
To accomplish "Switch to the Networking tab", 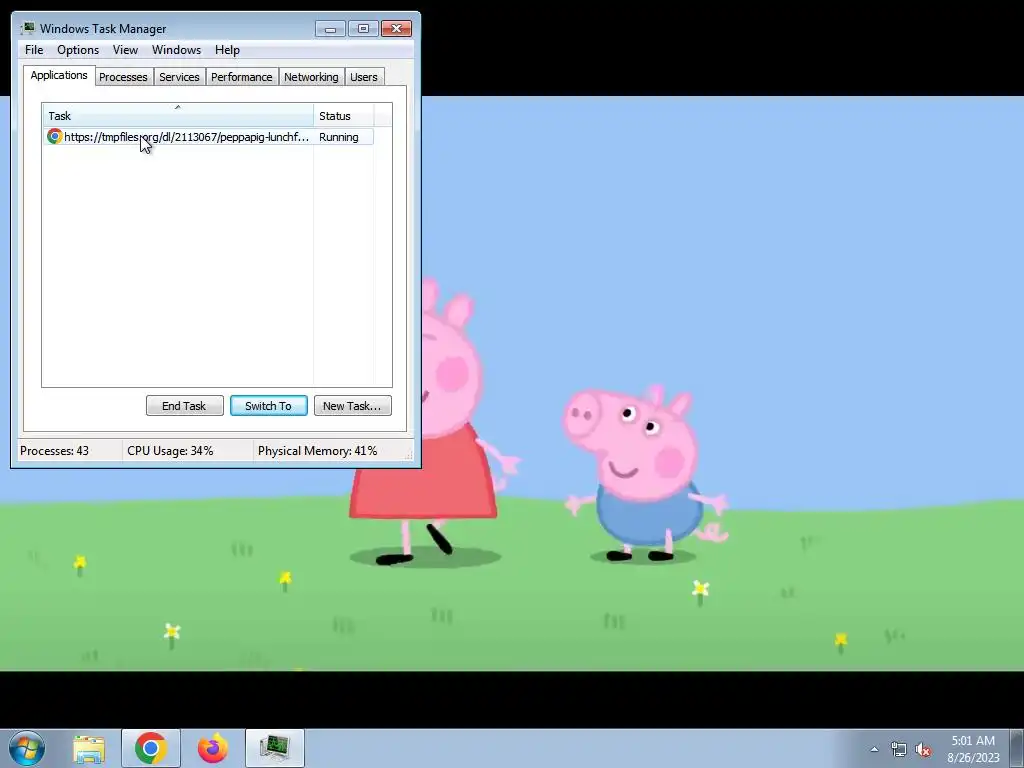I will [x=311, y=77].
